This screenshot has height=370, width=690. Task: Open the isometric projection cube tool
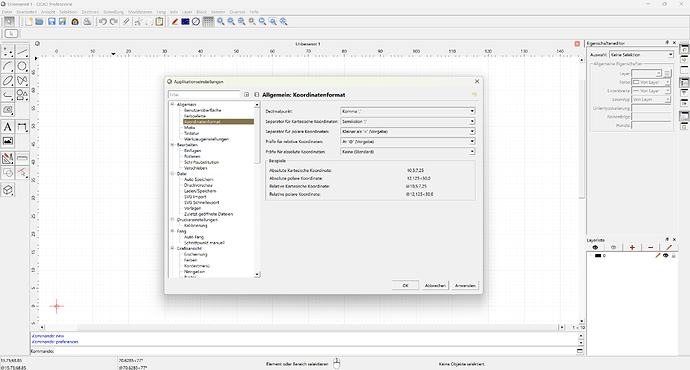pyautogui.click(x=7, y=190)
